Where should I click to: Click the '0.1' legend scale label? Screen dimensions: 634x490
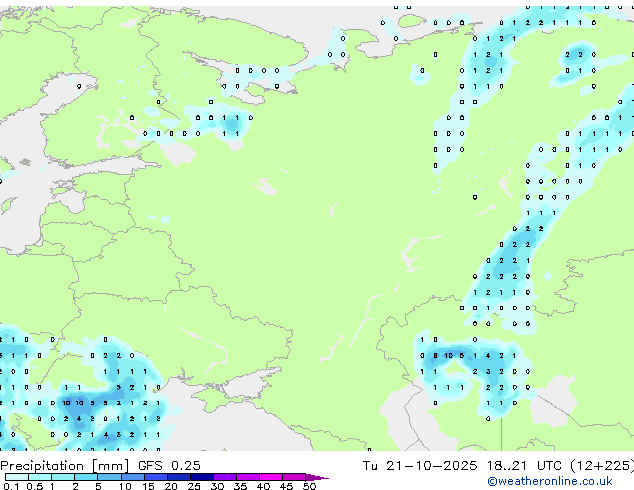pos(11,486)
